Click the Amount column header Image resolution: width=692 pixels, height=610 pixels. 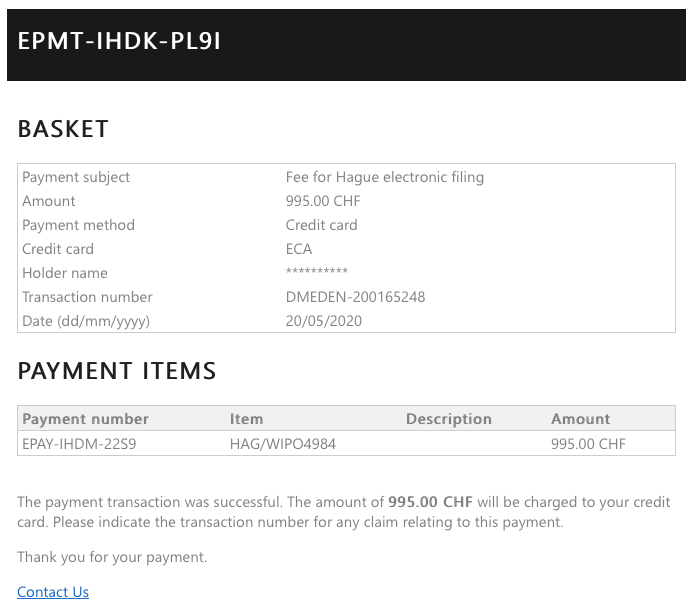coord(580,419)
